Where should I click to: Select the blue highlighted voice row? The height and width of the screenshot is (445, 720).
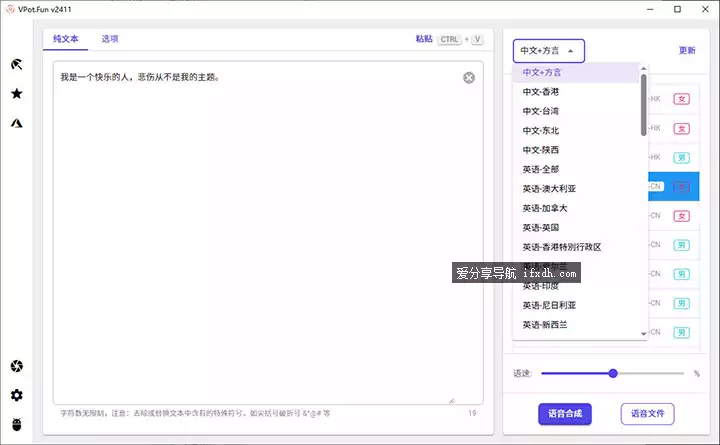click(674, 186)
